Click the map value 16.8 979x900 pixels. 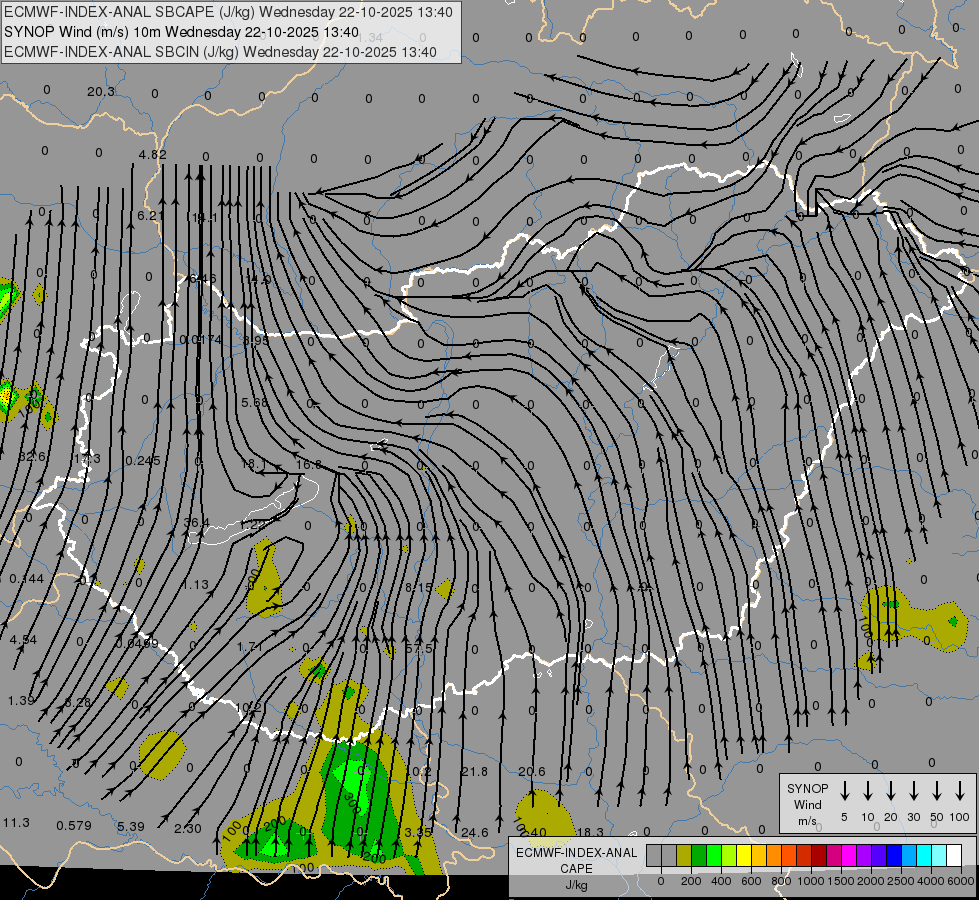pyautogui.click(x=308, y=464)
